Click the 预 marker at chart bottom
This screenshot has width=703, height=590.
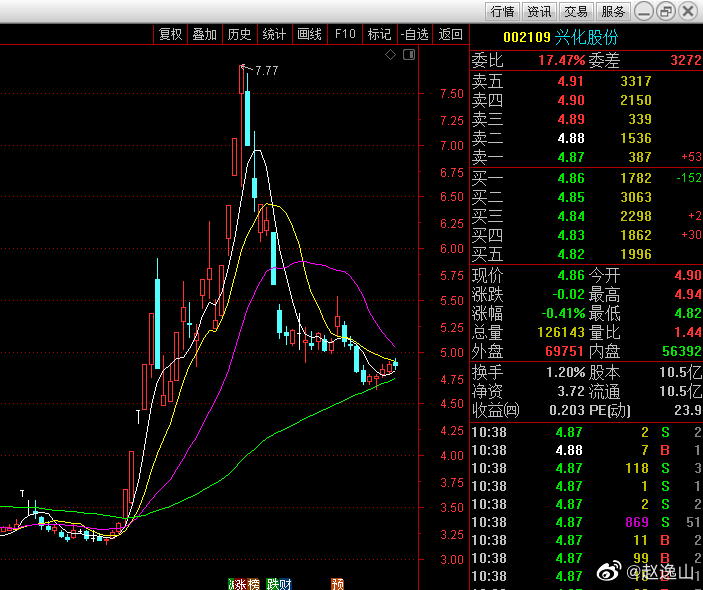pyautogui.click(x=338, y=584)
